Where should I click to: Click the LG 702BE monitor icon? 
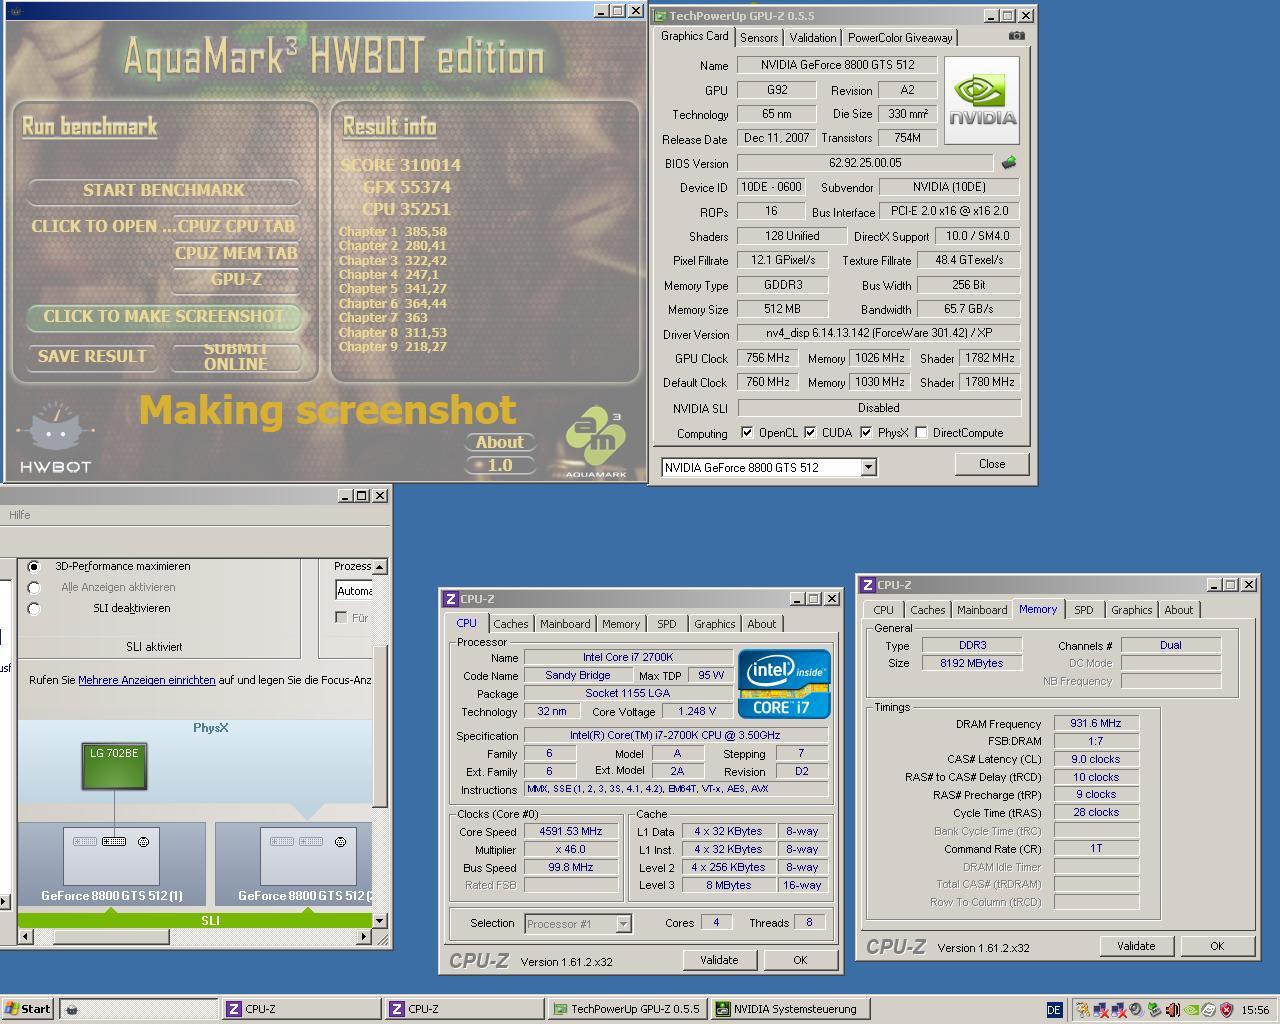click(114, 766)
